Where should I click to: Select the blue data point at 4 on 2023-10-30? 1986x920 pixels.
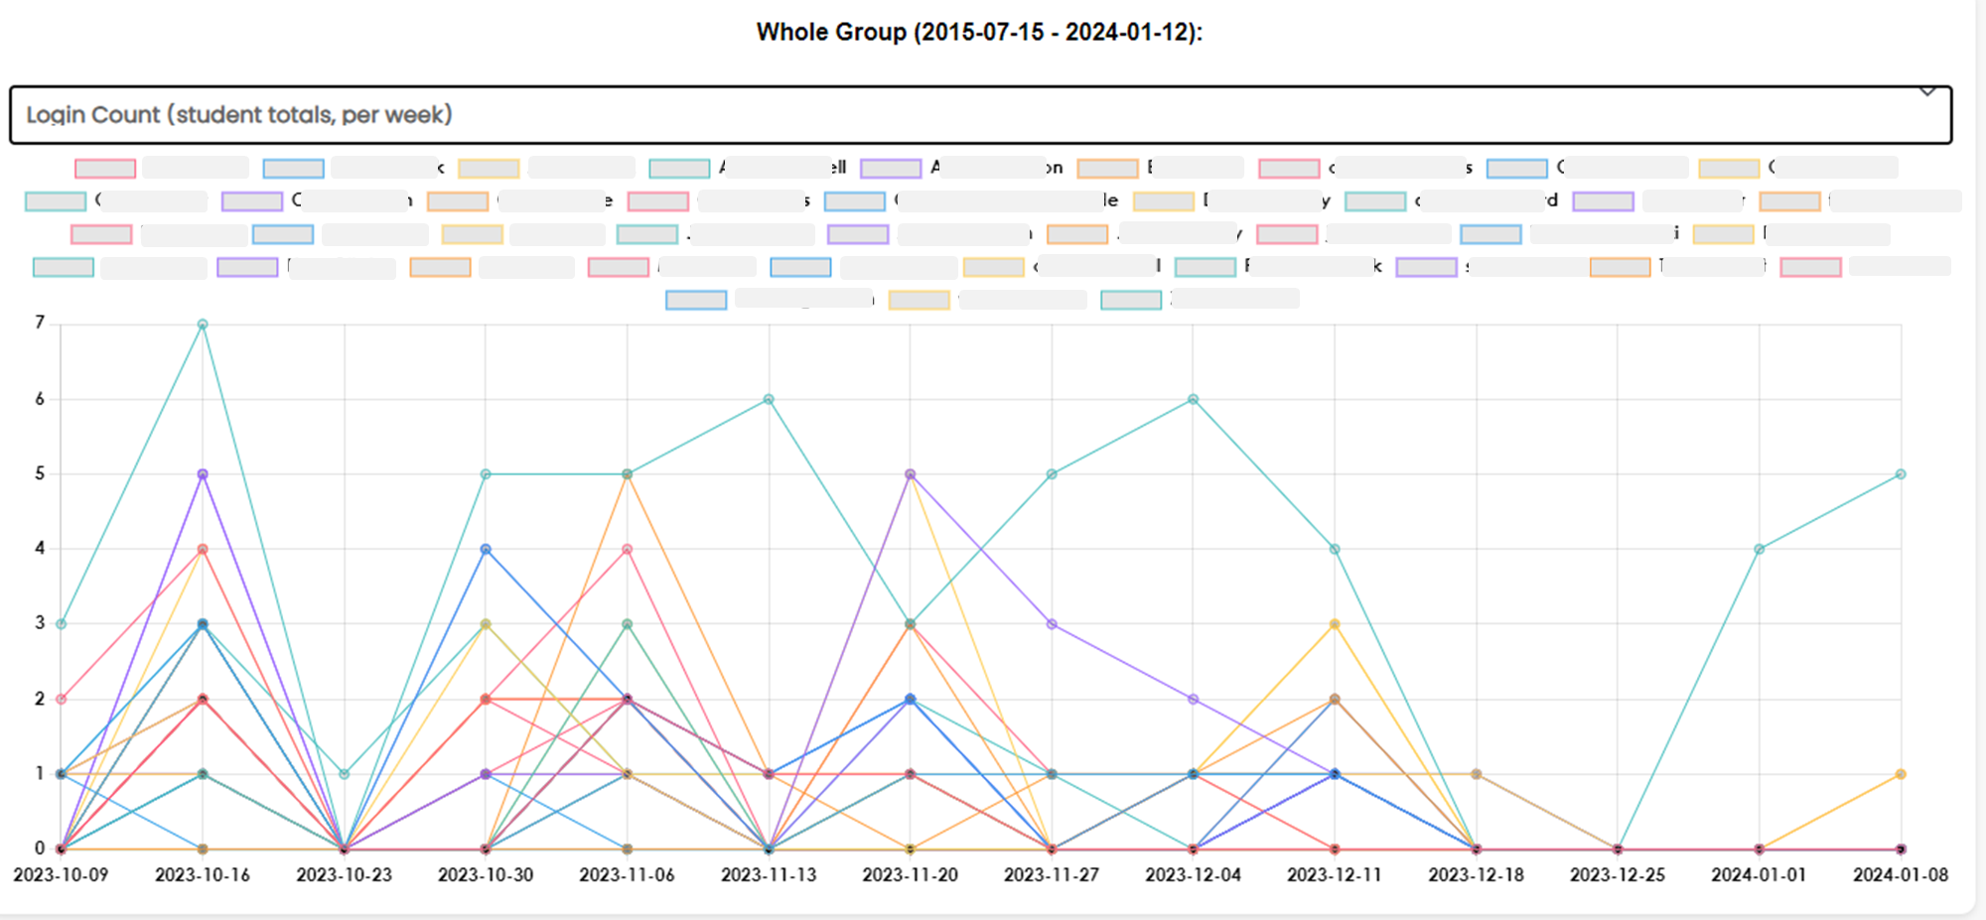[x=486, y=549]
